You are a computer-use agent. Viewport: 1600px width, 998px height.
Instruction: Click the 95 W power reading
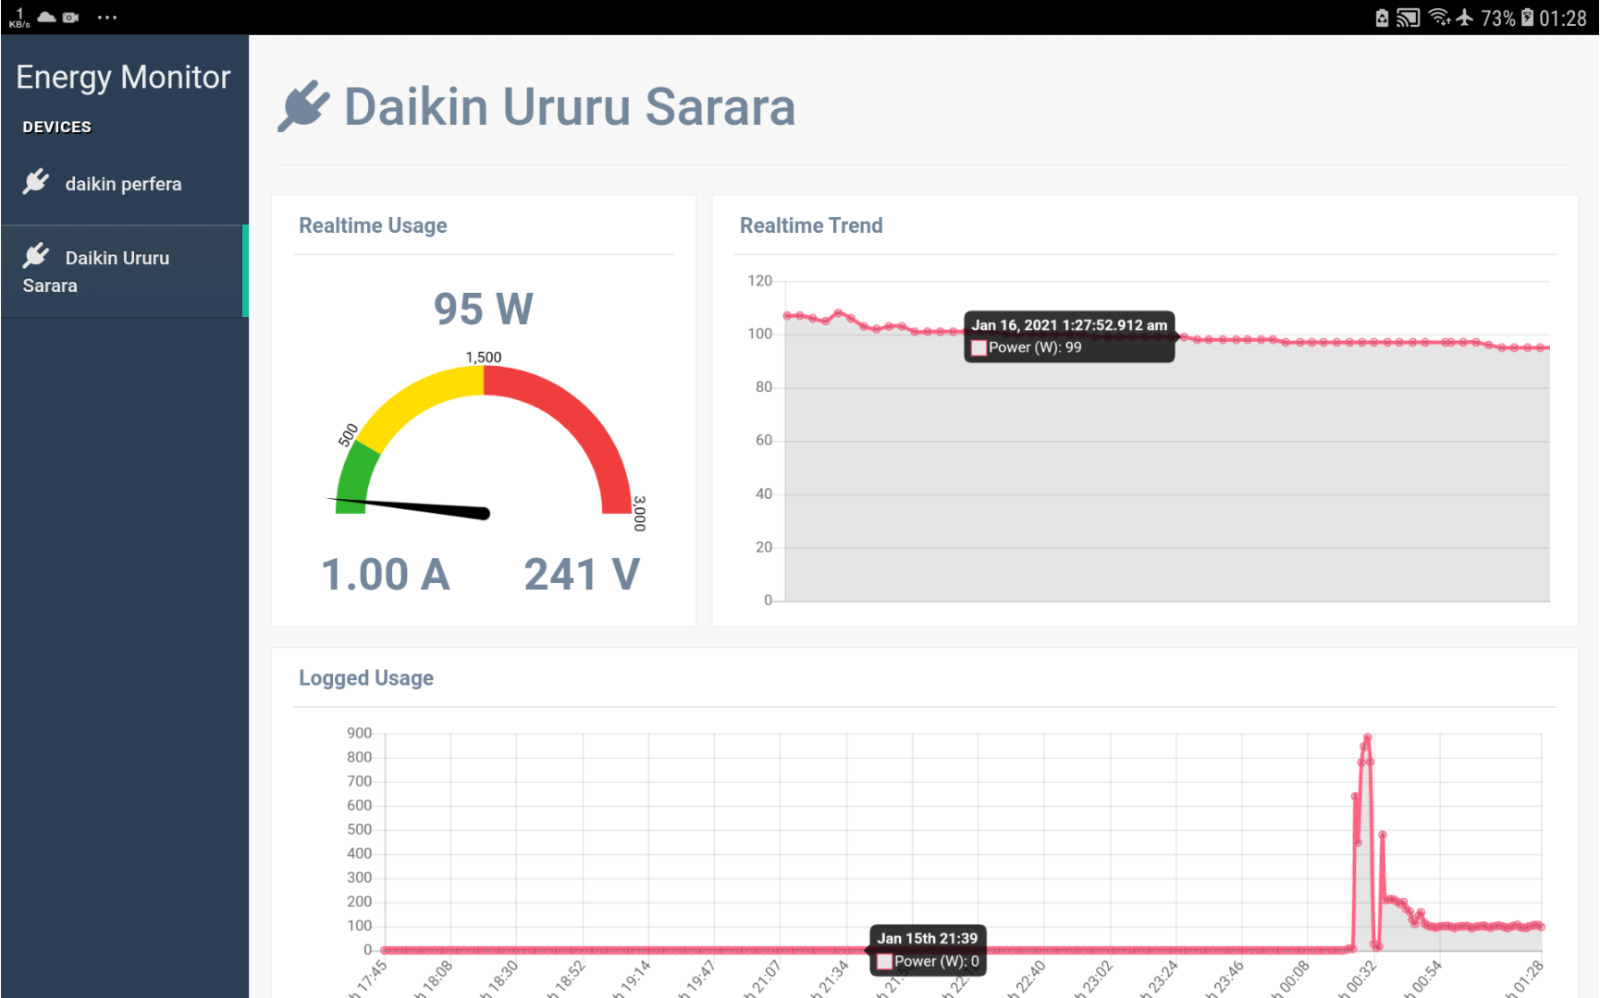[x=483, y=308]
